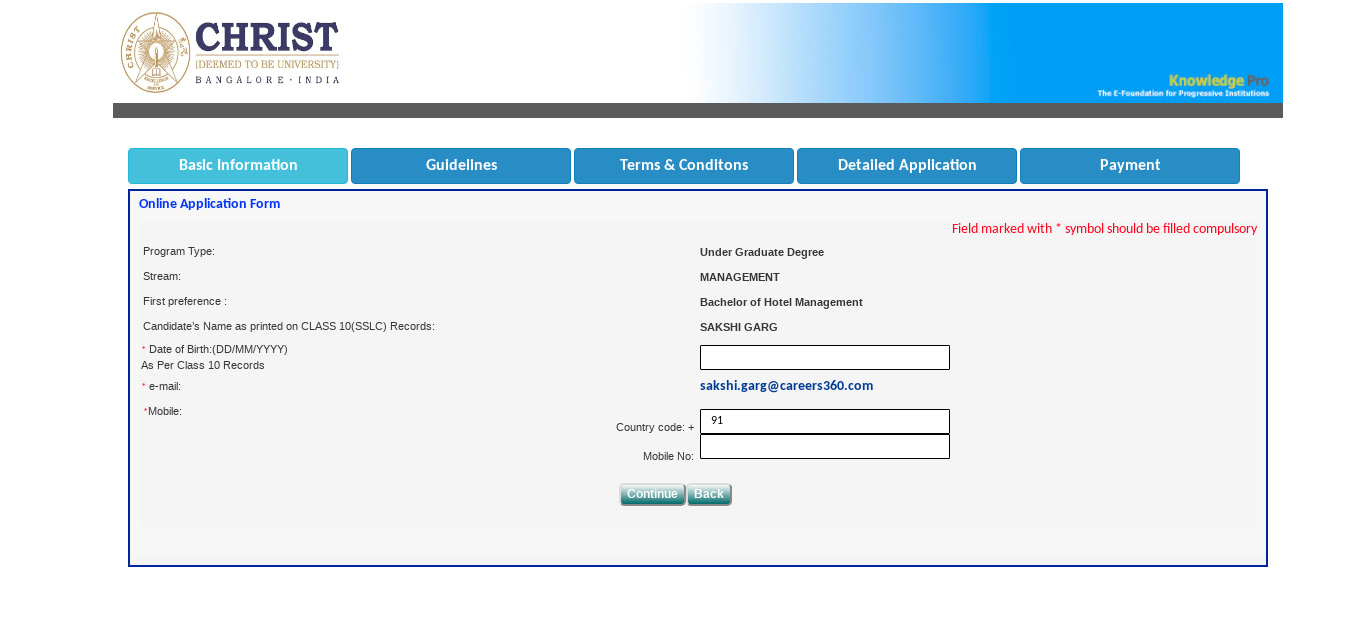Click the MANAGEMENT stream value
The image size is (1366, 634).
(739, 277)
